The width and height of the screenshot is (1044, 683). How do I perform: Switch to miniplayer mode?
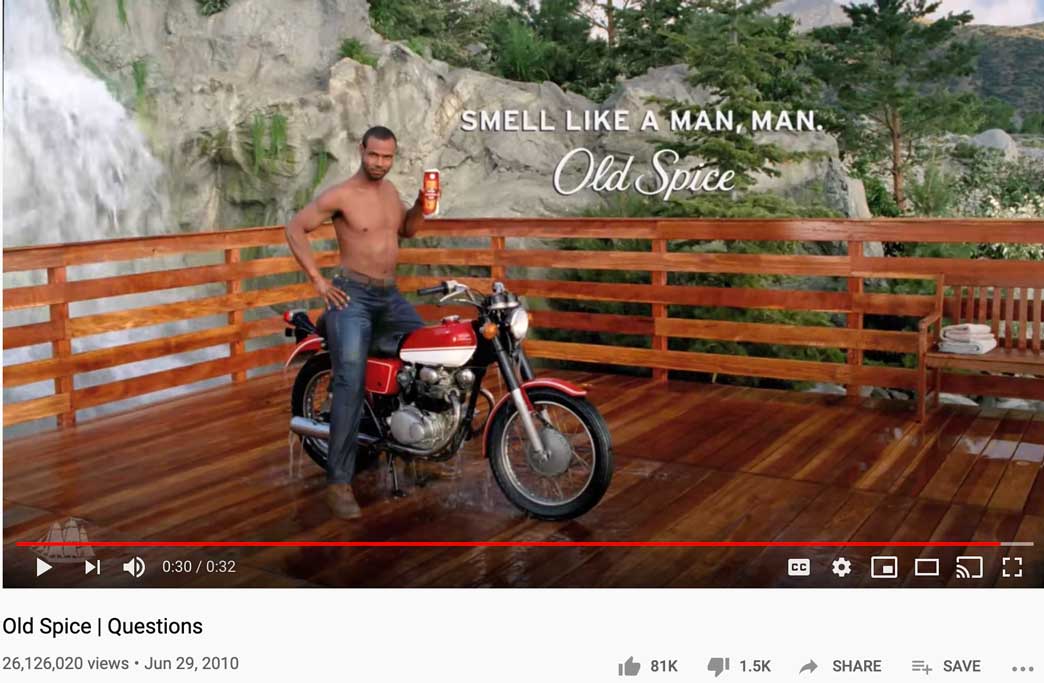[x=884, y=567]
